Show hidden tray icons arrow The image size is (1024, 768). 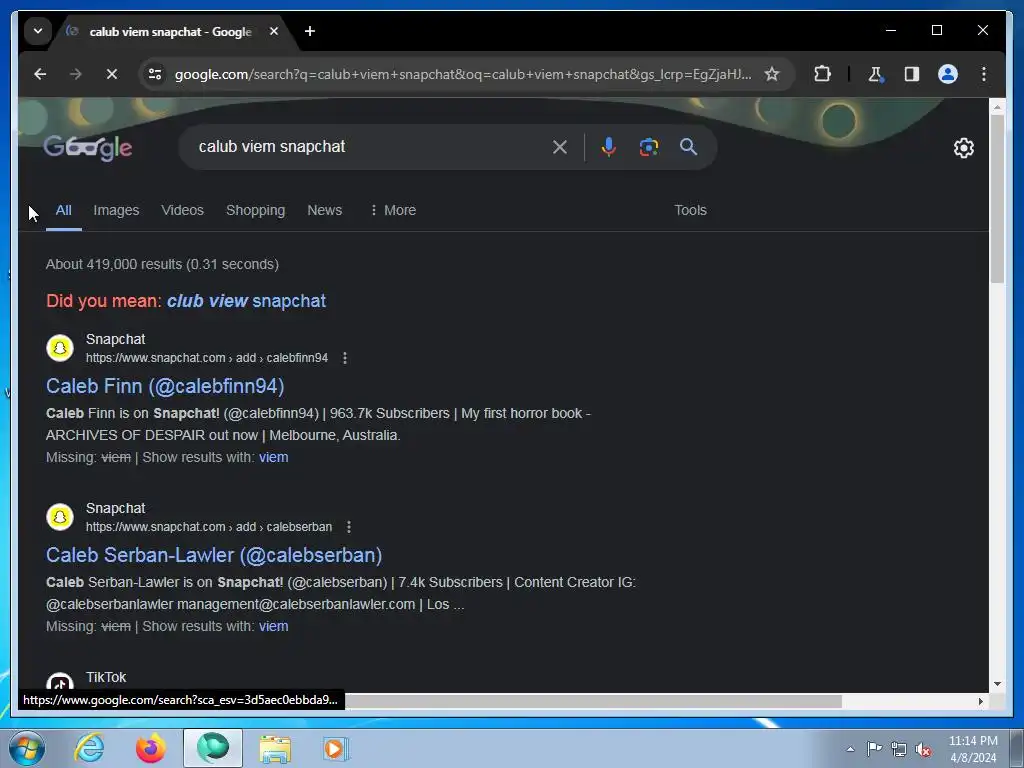(850, 749)
